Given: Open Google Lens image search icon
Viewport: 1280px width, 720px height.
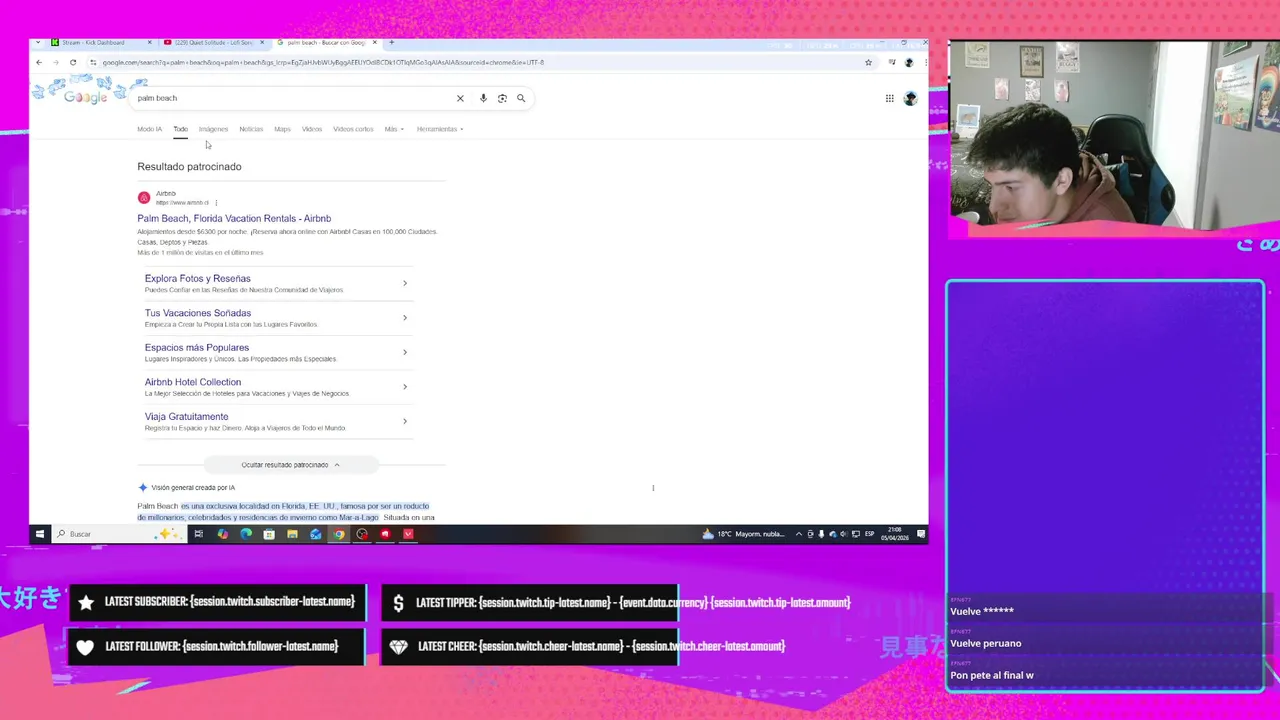Looking at the screenshot, I should (x=502, y=98).
